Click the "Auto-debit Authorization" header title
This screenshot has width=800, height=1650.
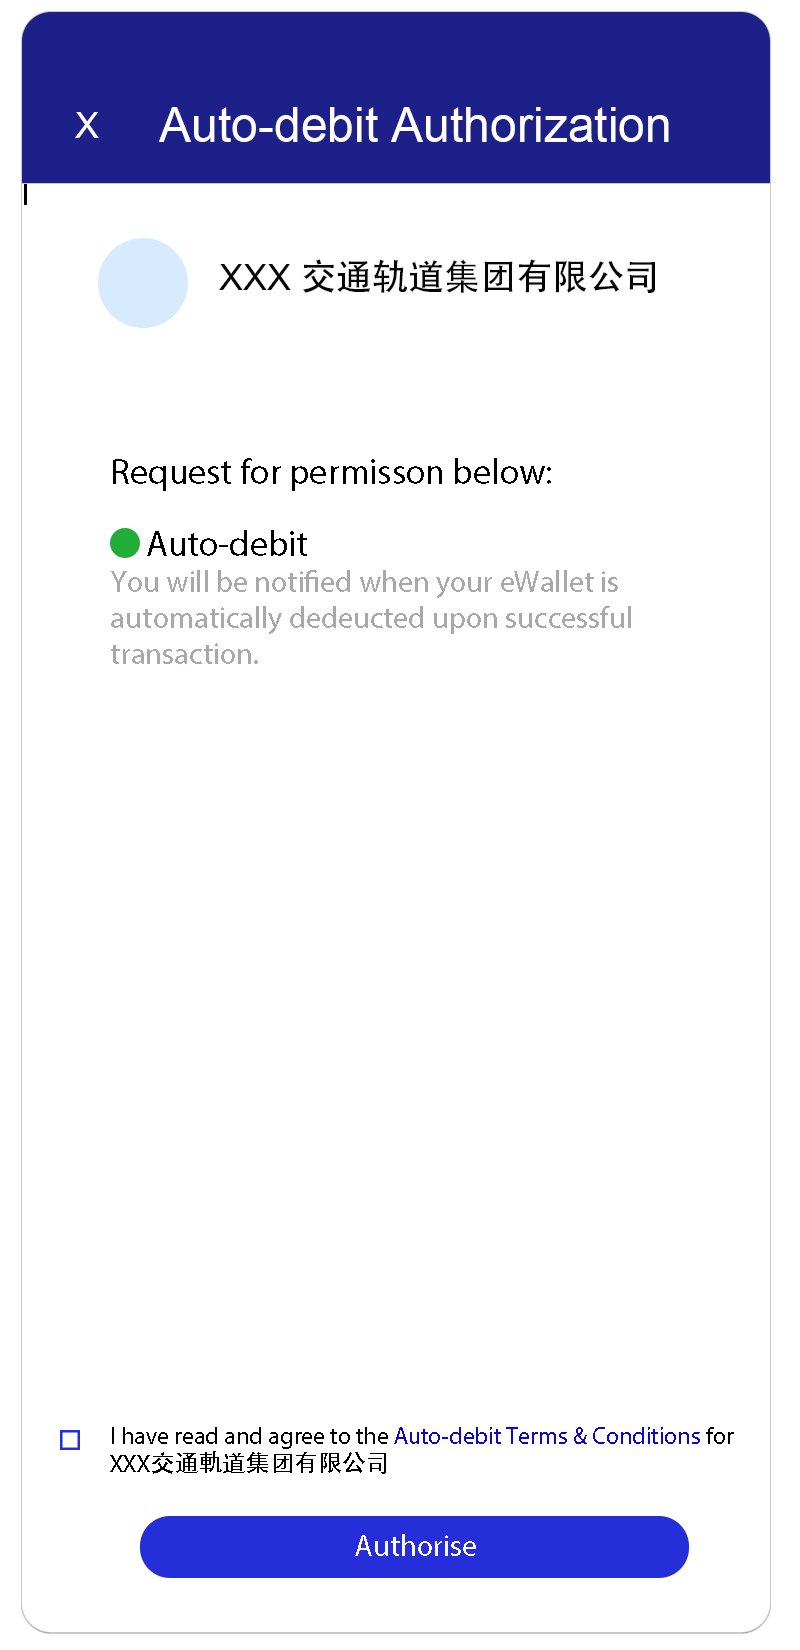[414, 126]
